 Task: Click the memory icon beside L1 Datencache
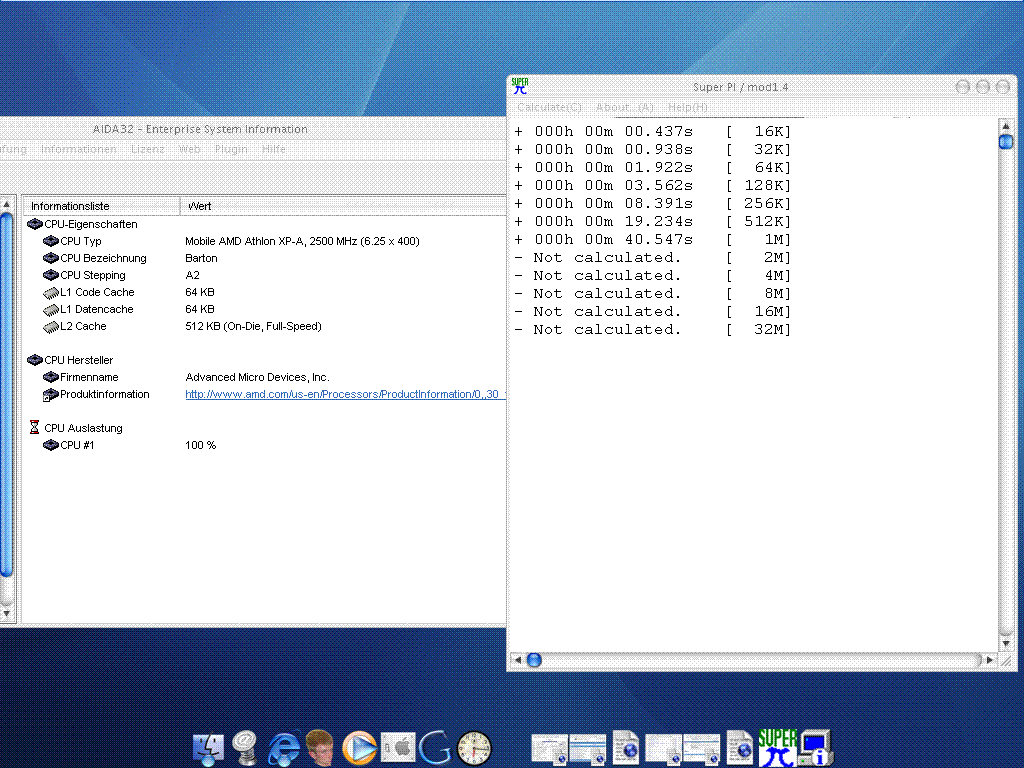(x=50, y=310)
